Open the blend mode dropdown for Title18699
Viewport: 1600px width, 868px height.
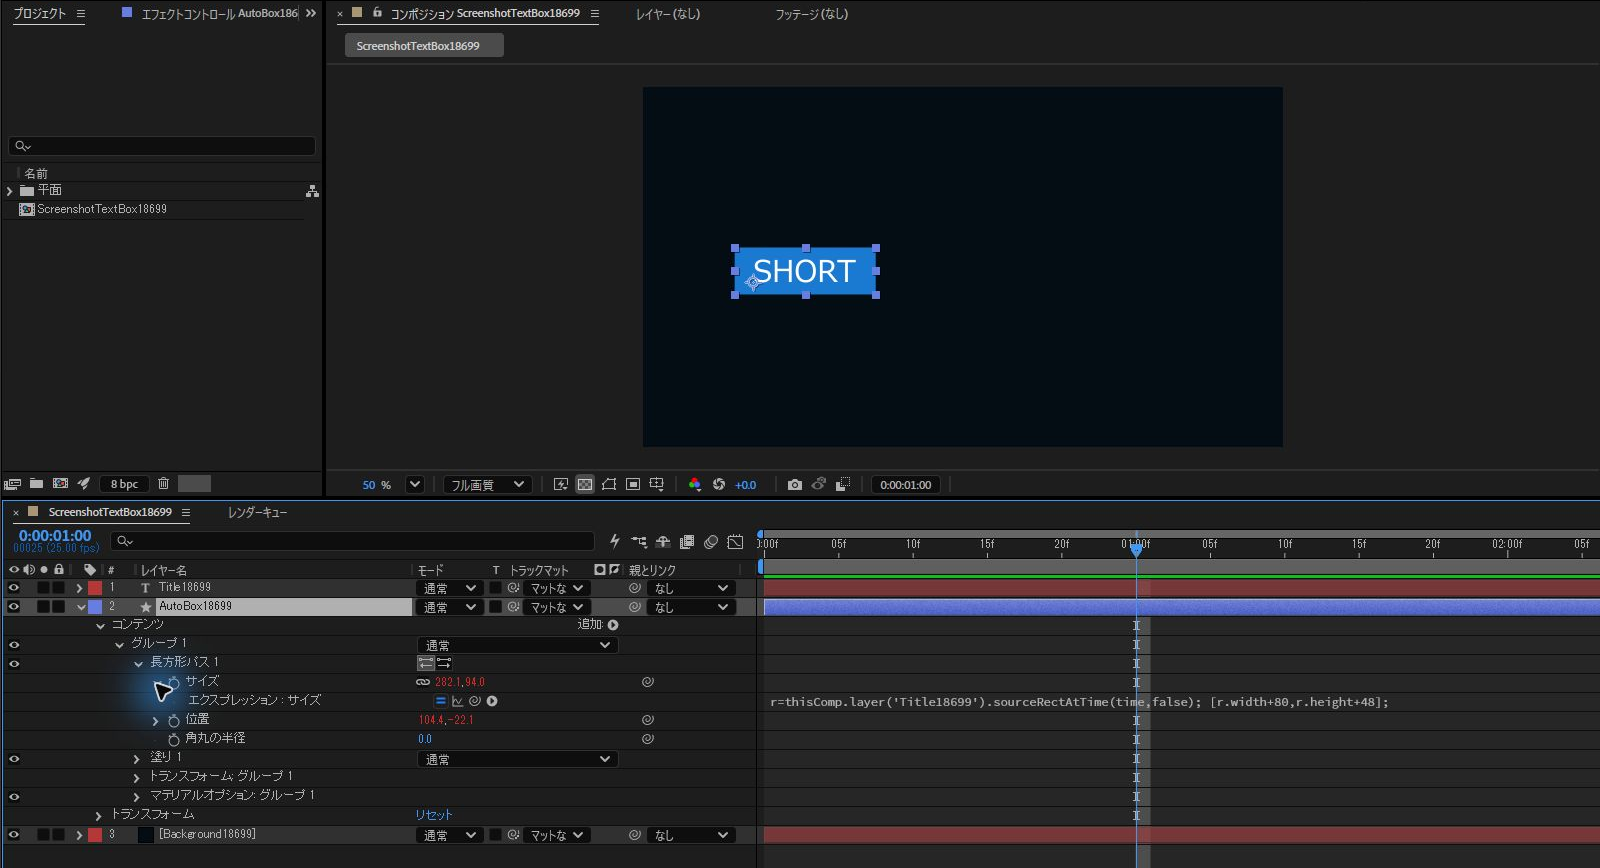point(449,588)
